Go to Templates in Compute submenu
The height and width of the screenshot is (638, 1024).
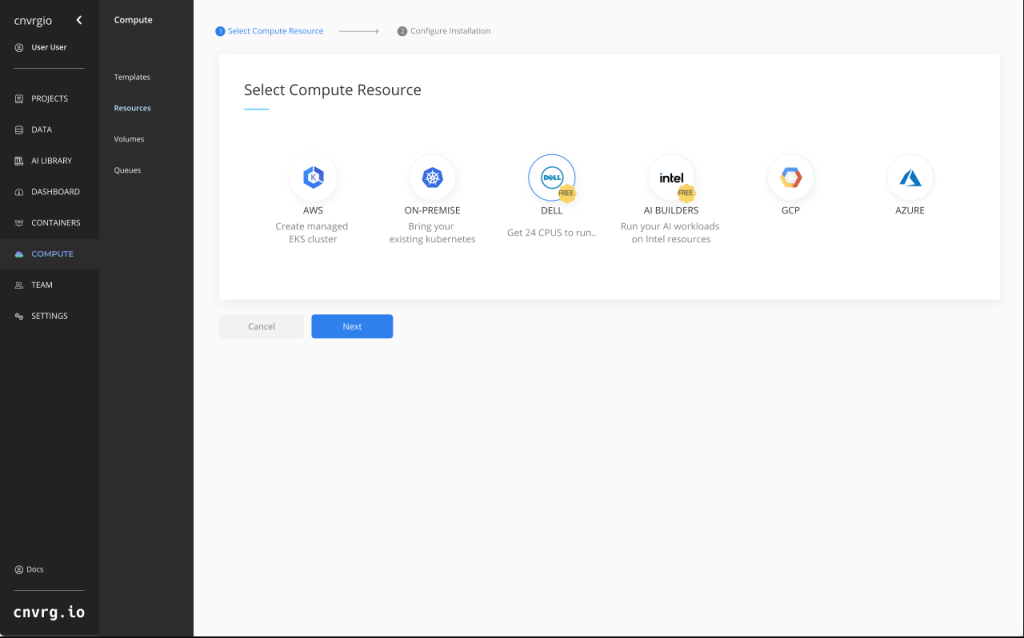(132, 77)
